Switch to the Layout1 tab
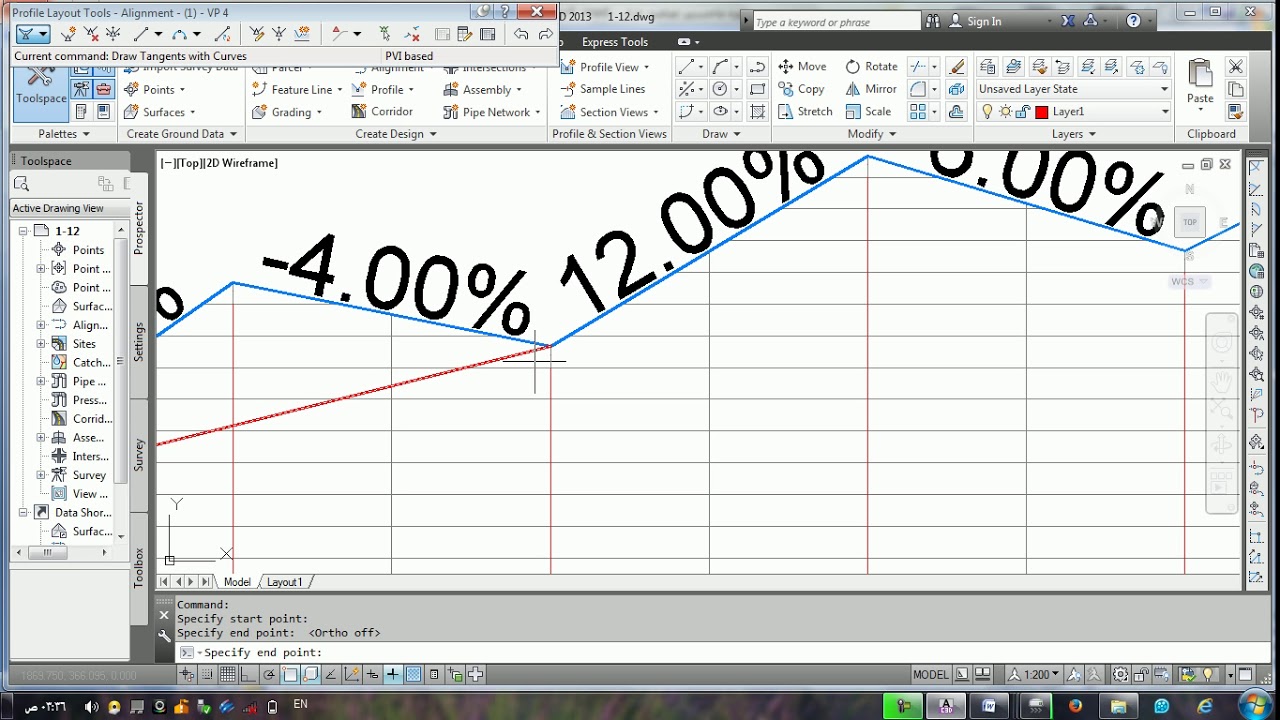 click(x=284, y=582)
